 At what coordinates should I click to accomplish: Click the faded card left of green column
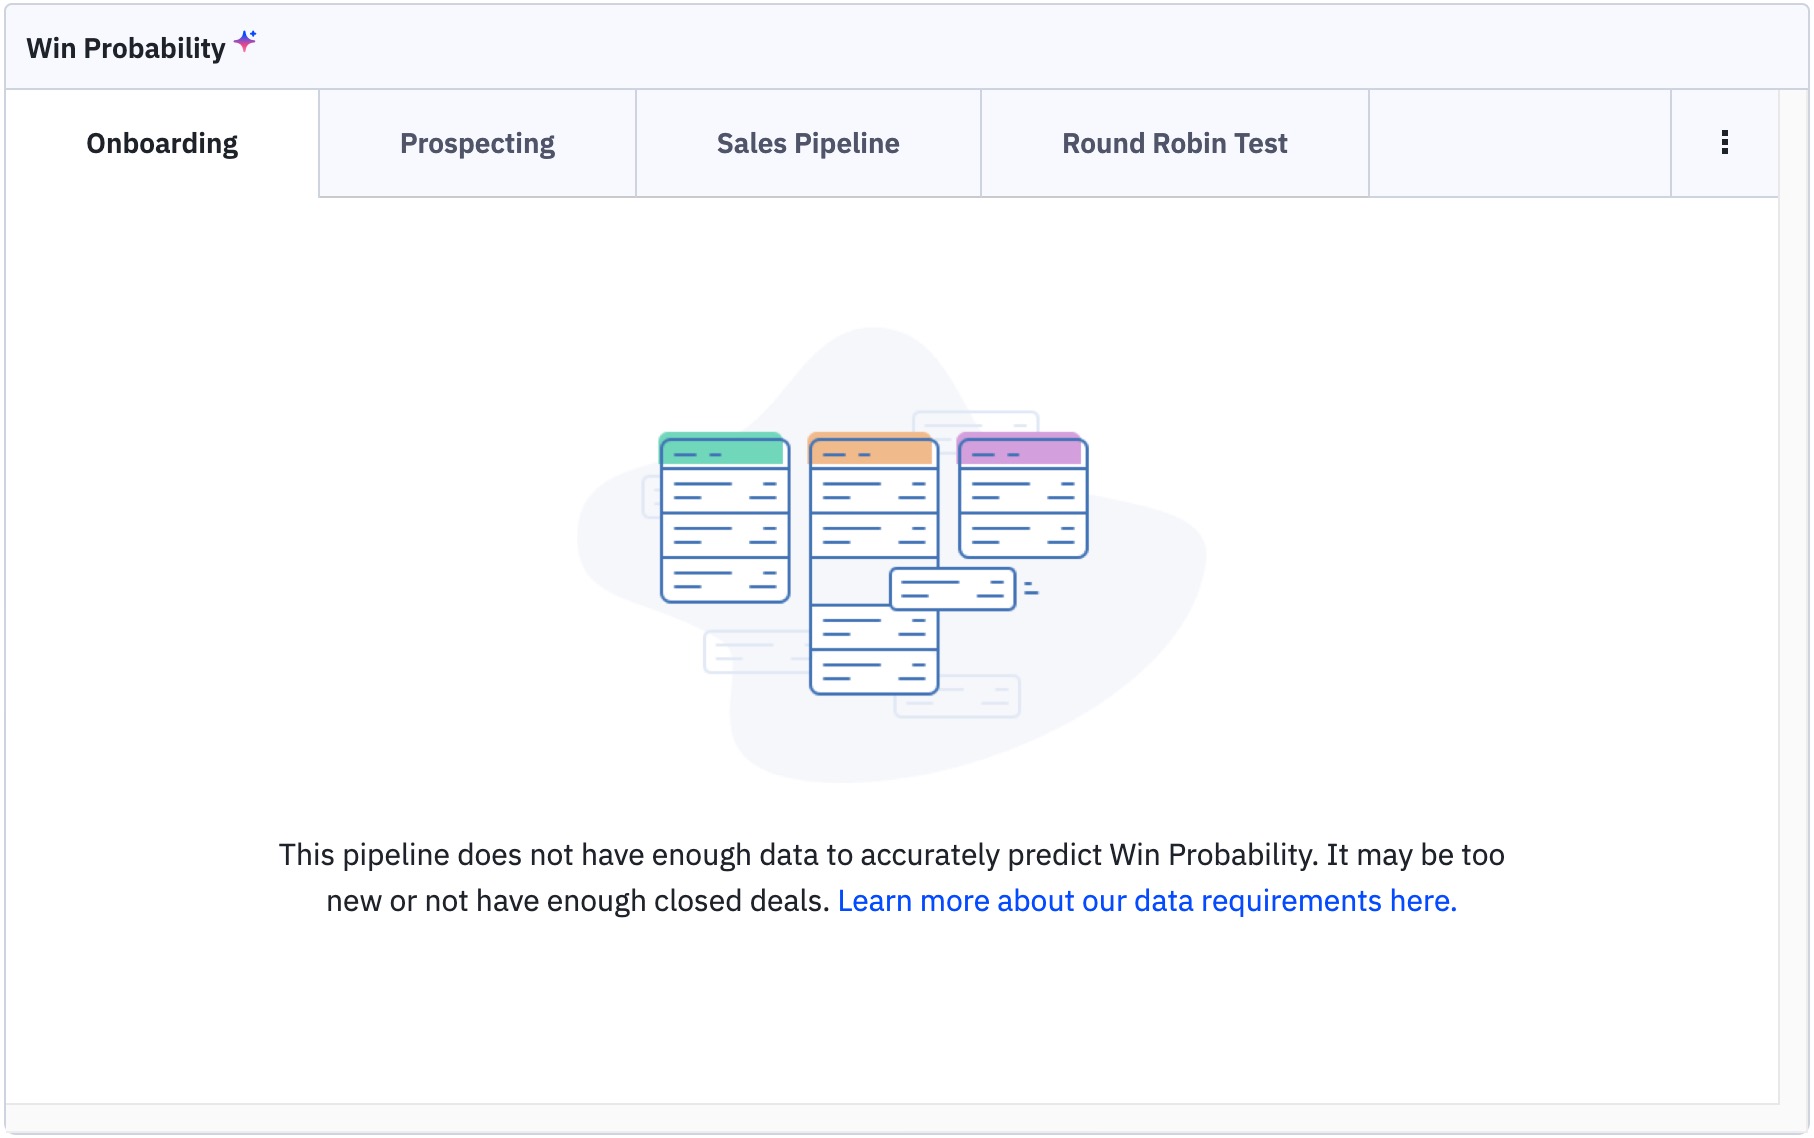[651, 496]
